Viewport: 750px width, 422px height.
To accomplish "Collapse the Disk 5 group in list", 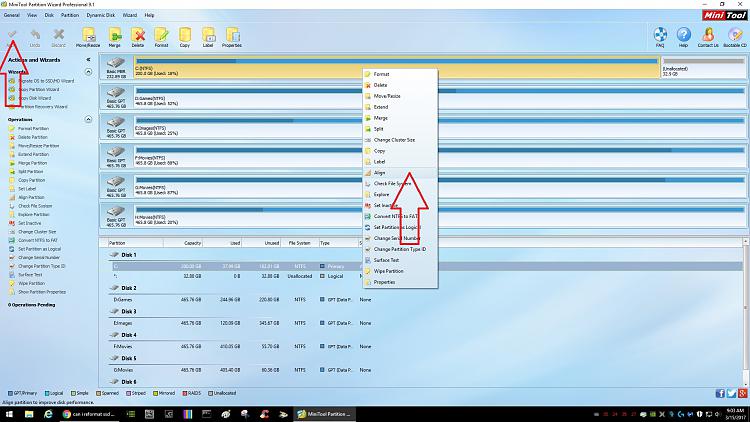I will (114, 358).
